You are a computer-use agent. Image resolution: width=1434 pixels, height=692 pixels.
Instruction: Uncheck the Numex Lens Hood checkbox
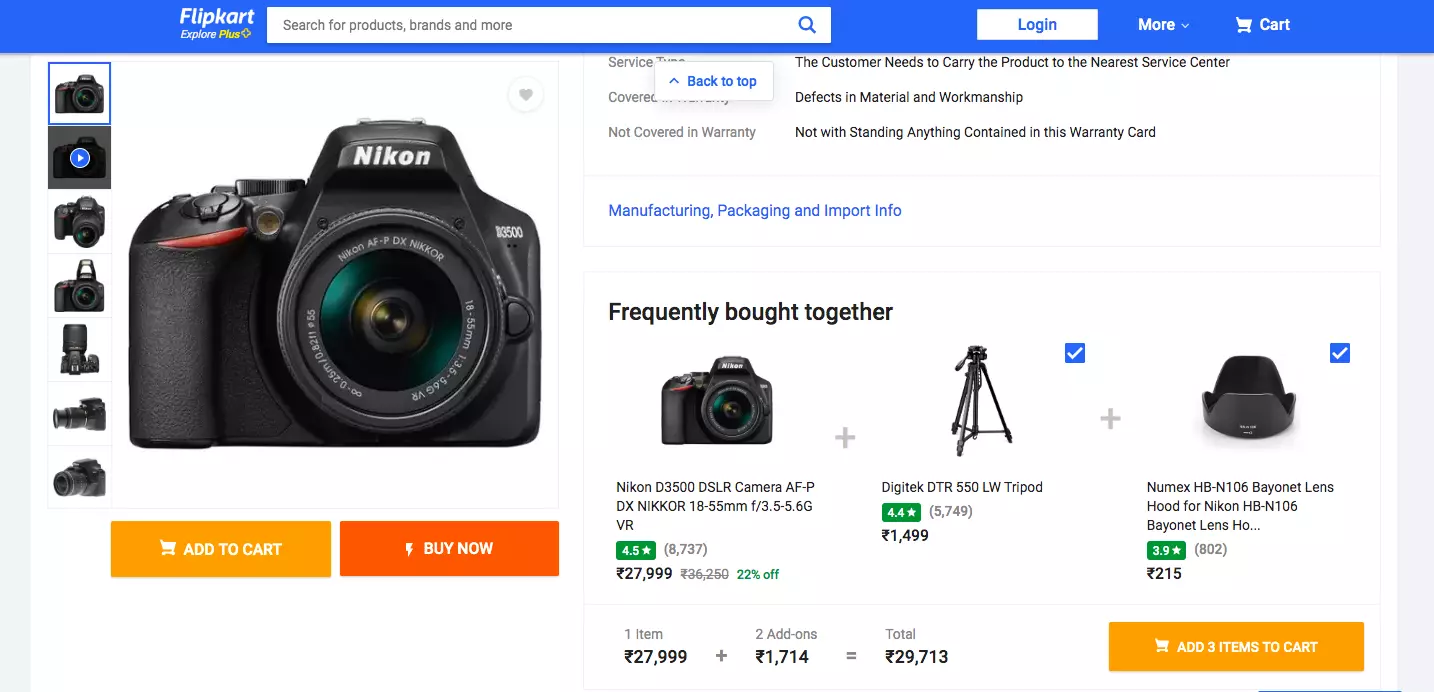[x=1340, y=353]
